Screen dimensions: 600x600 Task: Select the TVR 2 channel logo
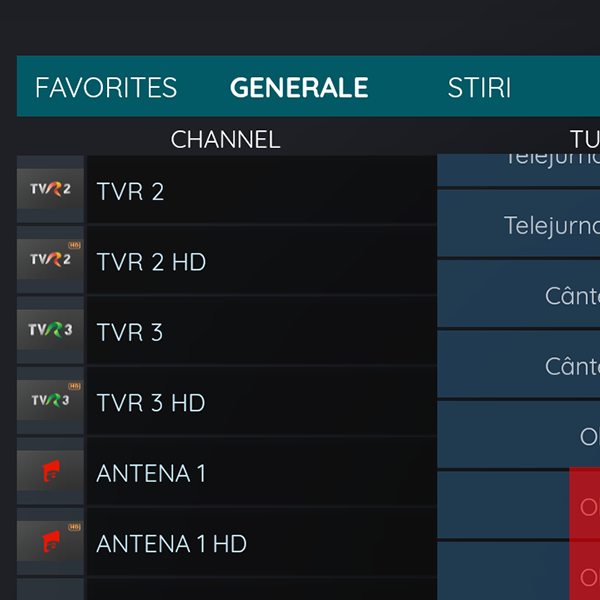tap(50, 189)
